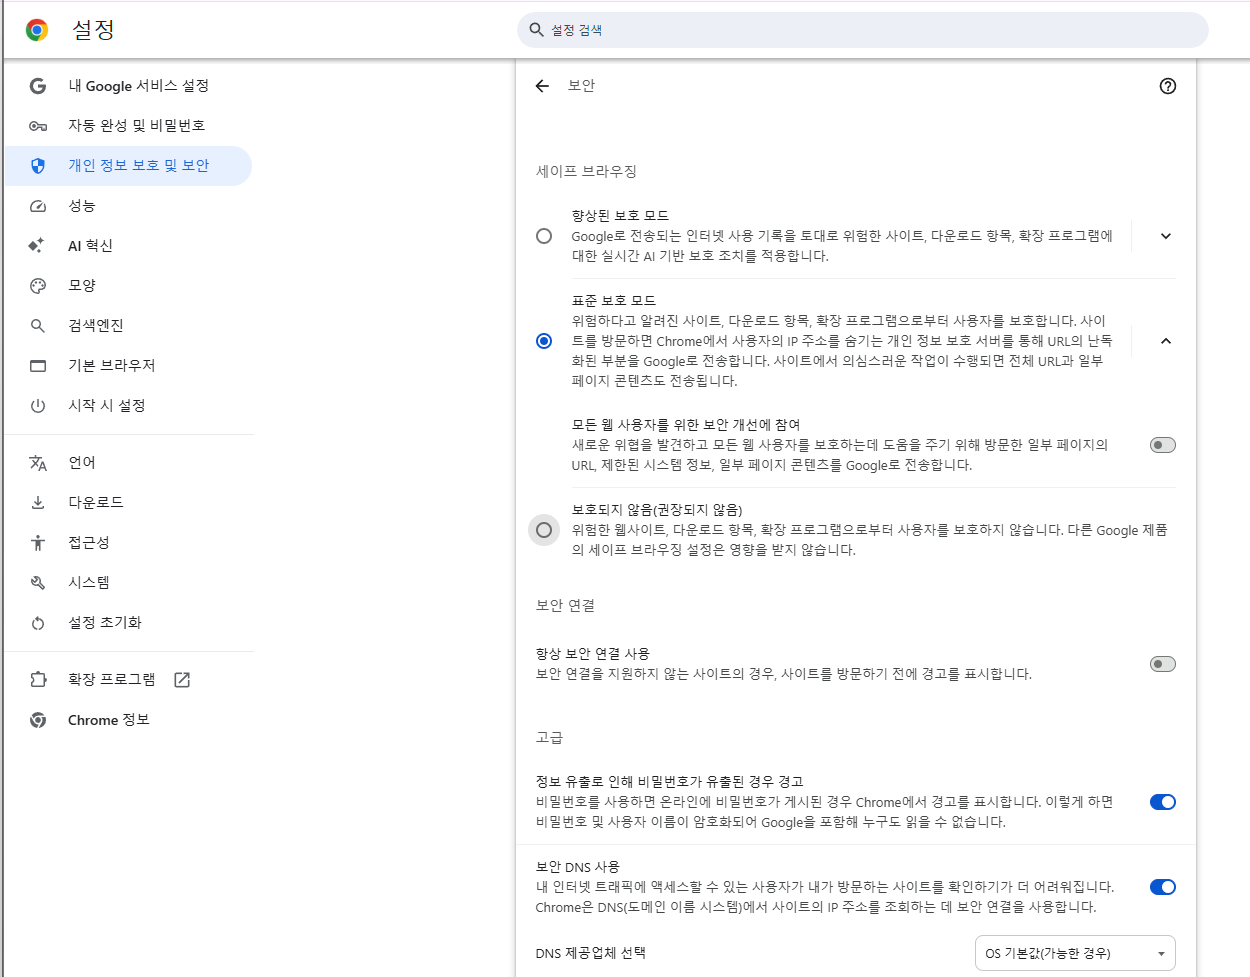Image resolution: width=1250 pixels, height=977 pixels.
Task: Click the wrench icon for 시스템
Action: pyautogui.click(x=38, y=583)
